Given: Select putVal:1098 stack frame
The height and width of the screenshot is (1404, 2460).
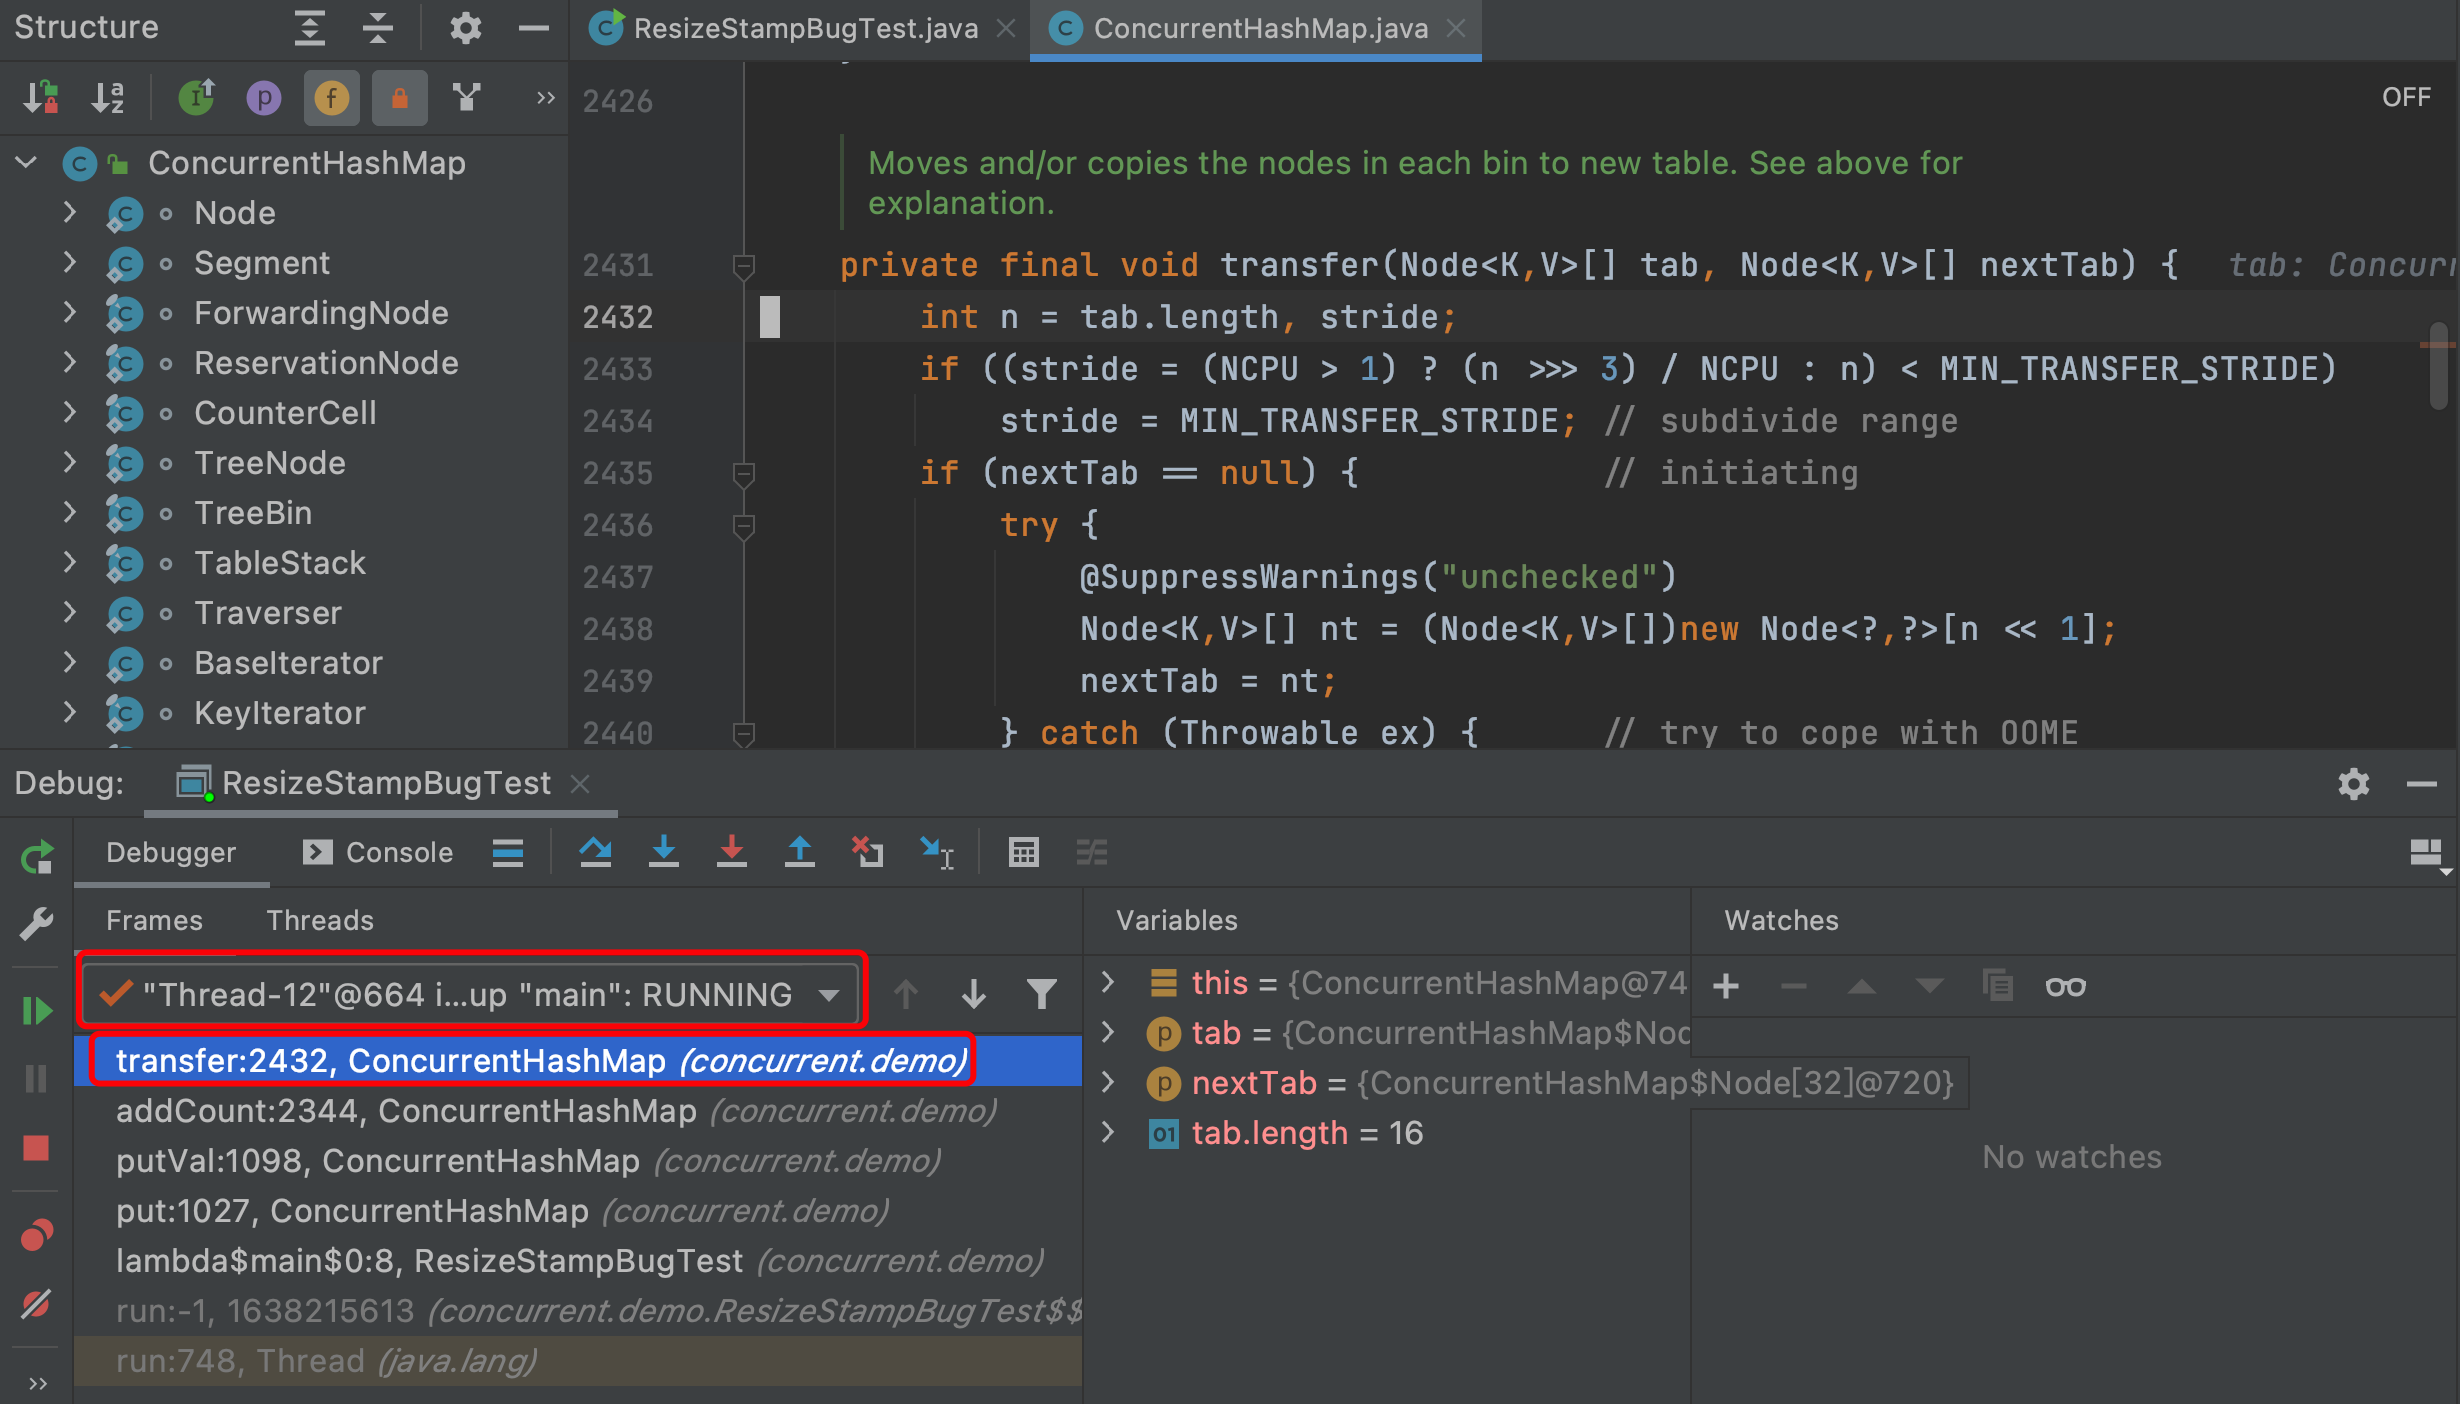Looking at the screenshot, I should pyautogui.click(x=578, y=1161).
